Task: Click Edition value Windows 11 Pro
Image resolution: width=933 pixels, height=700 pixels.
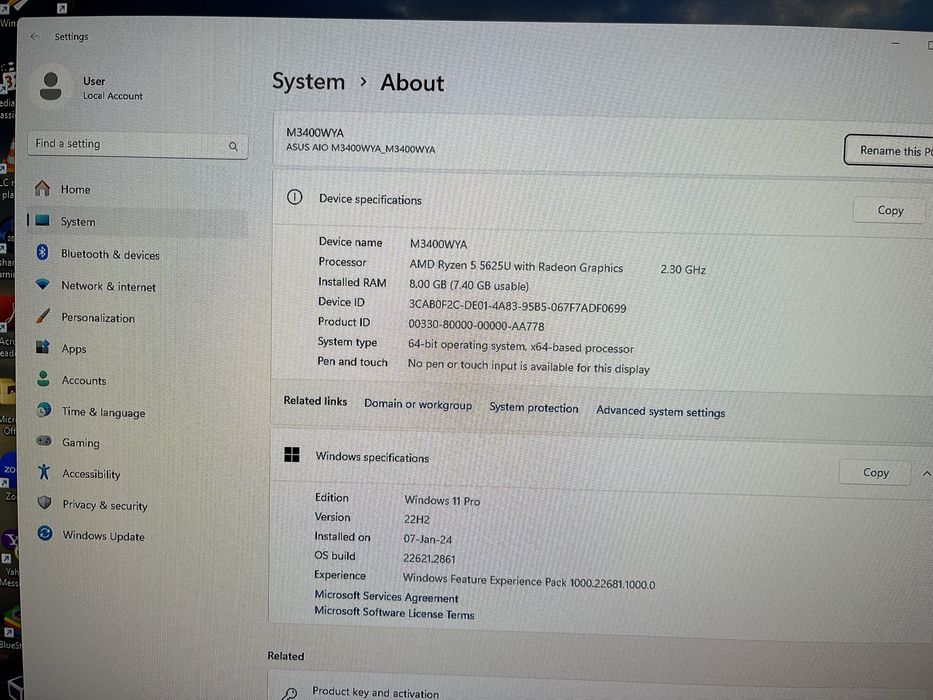Action: (x=442, y=501)
